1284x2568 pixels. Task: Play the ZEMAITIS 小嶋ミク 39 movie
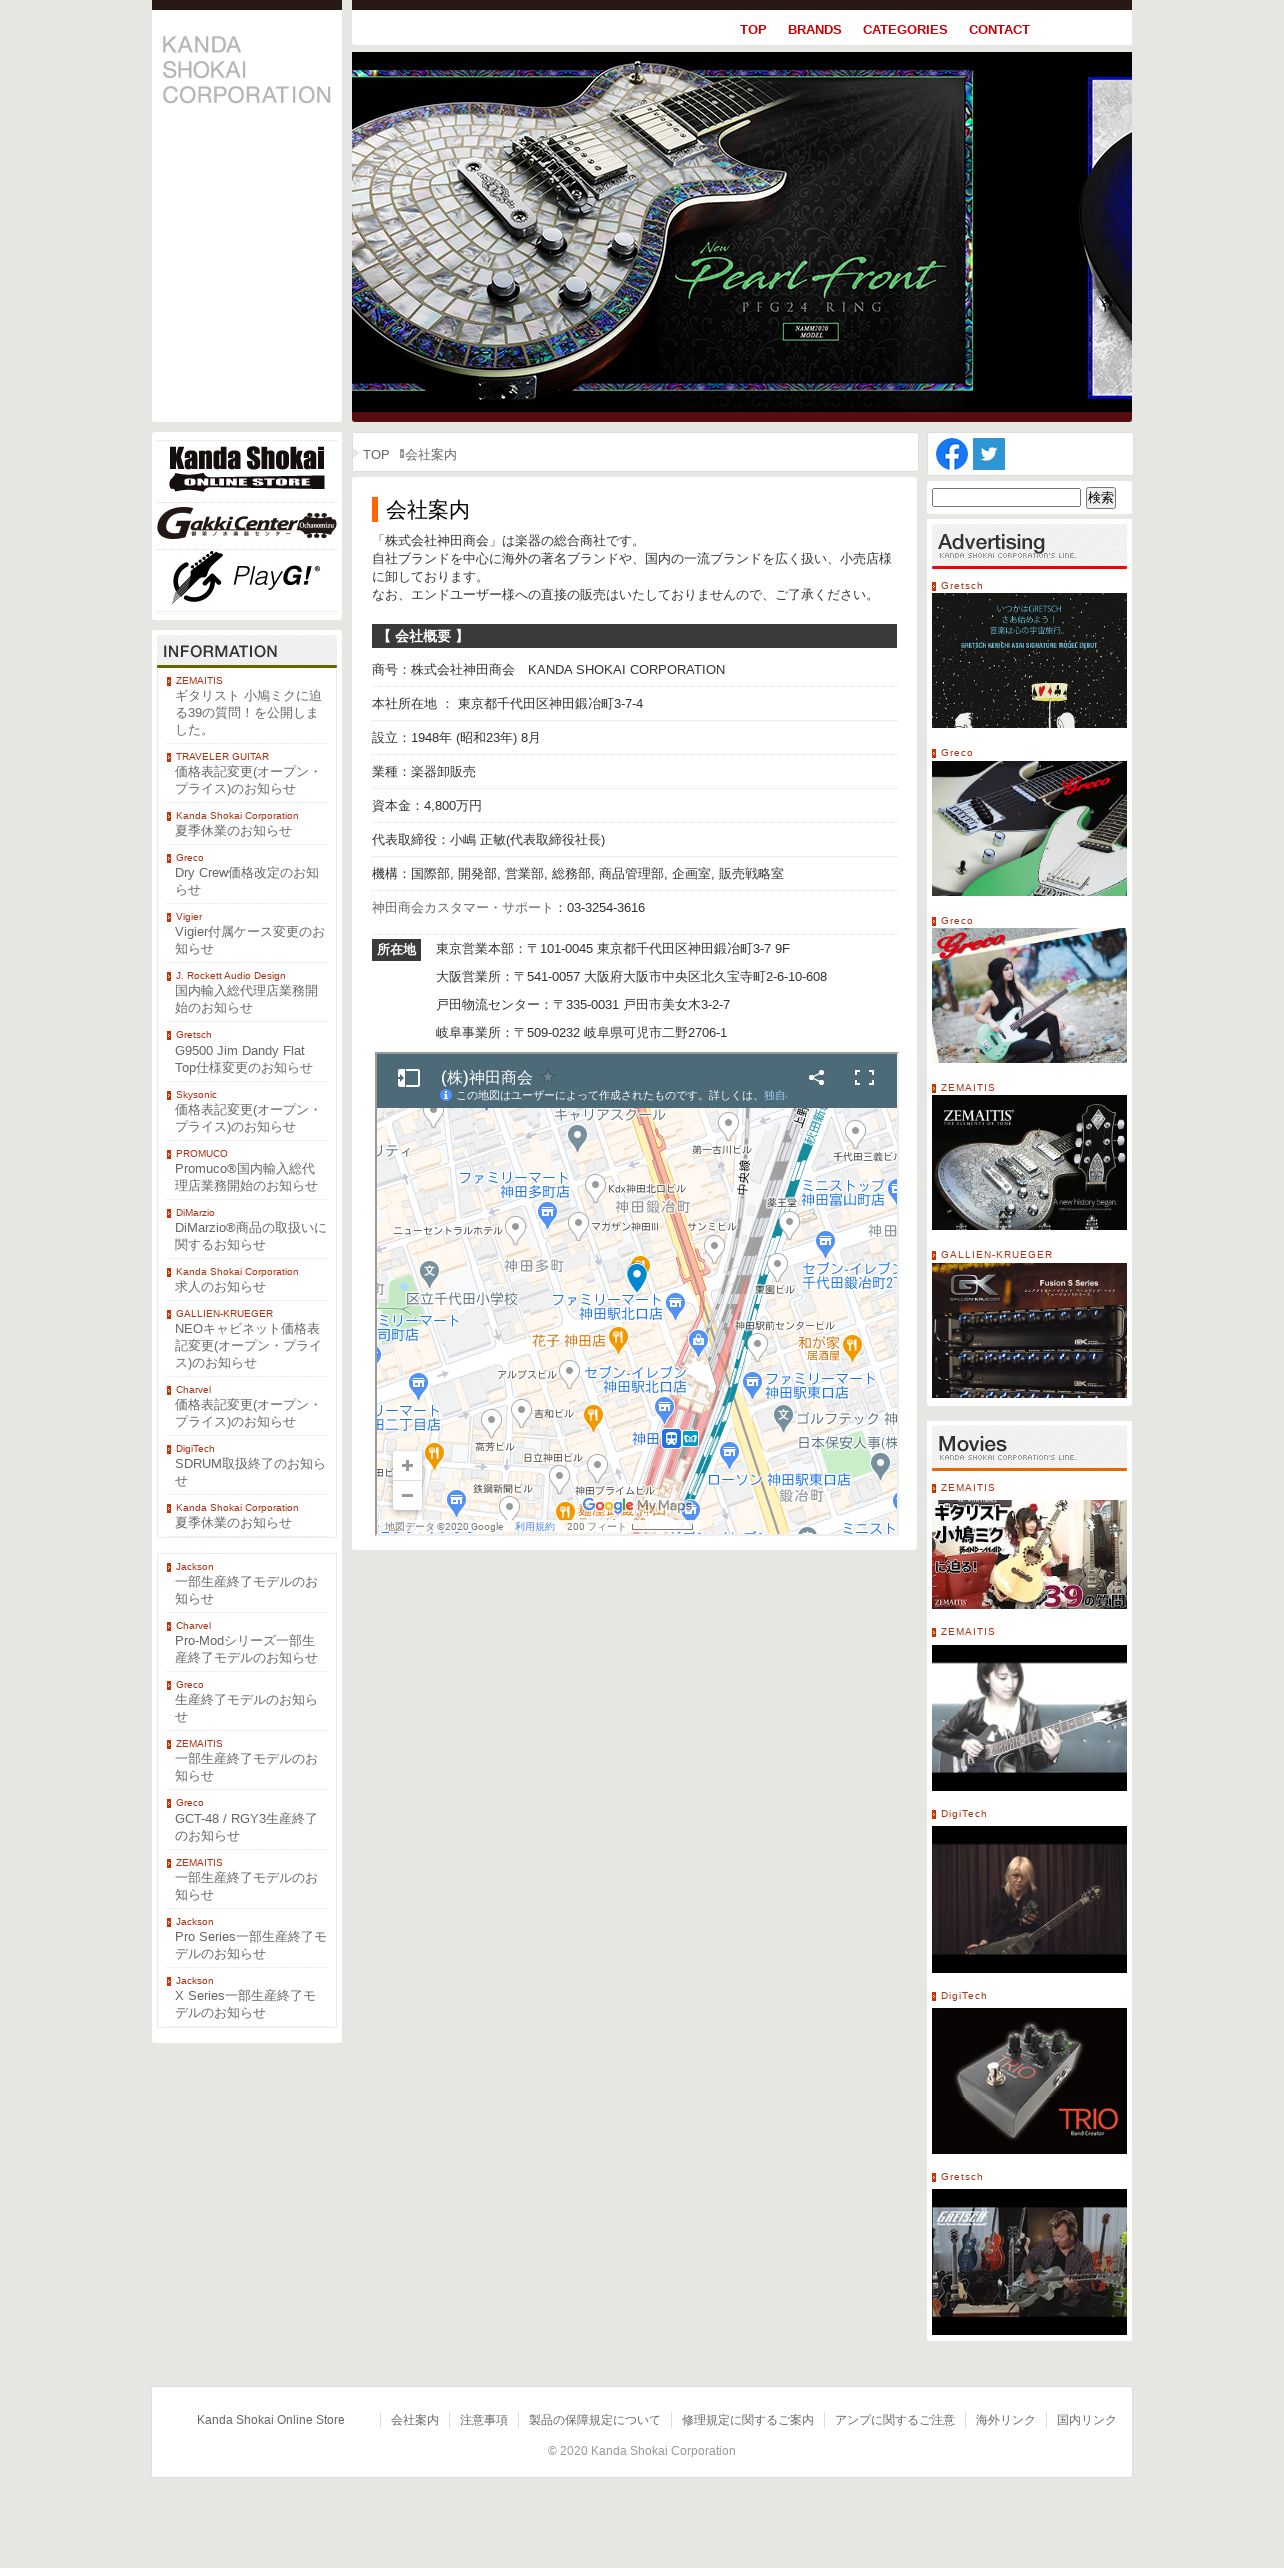(1029, 1553)
